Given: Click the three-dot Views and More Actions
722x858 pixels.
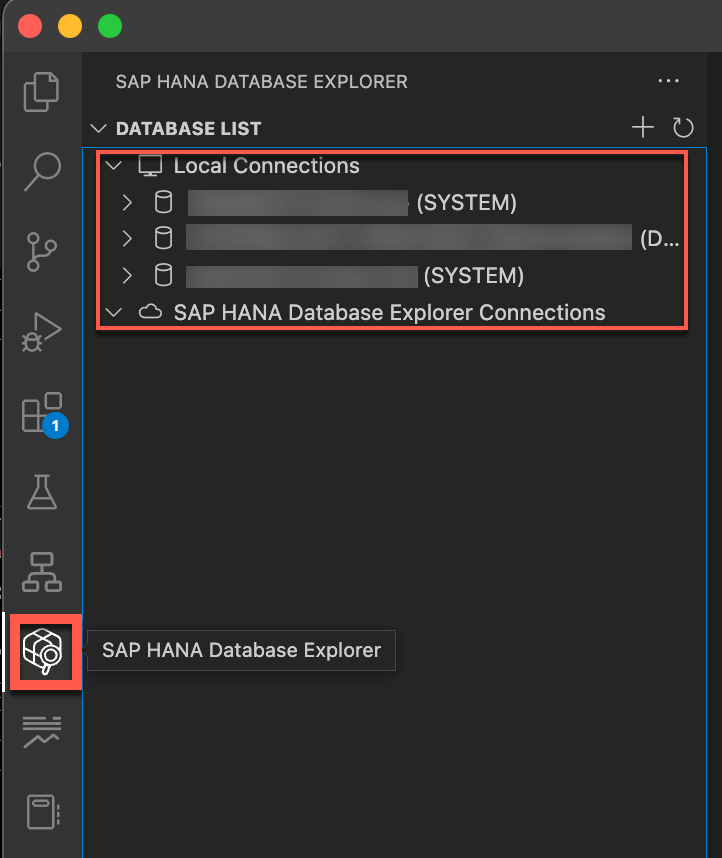Looking at the screenshot, I should click(668, 81).
